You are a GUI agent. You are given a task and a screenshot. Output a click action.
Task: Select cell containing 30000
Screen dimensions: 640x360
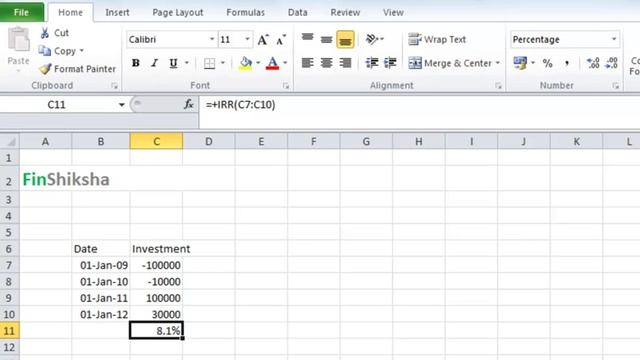point(156,314)
